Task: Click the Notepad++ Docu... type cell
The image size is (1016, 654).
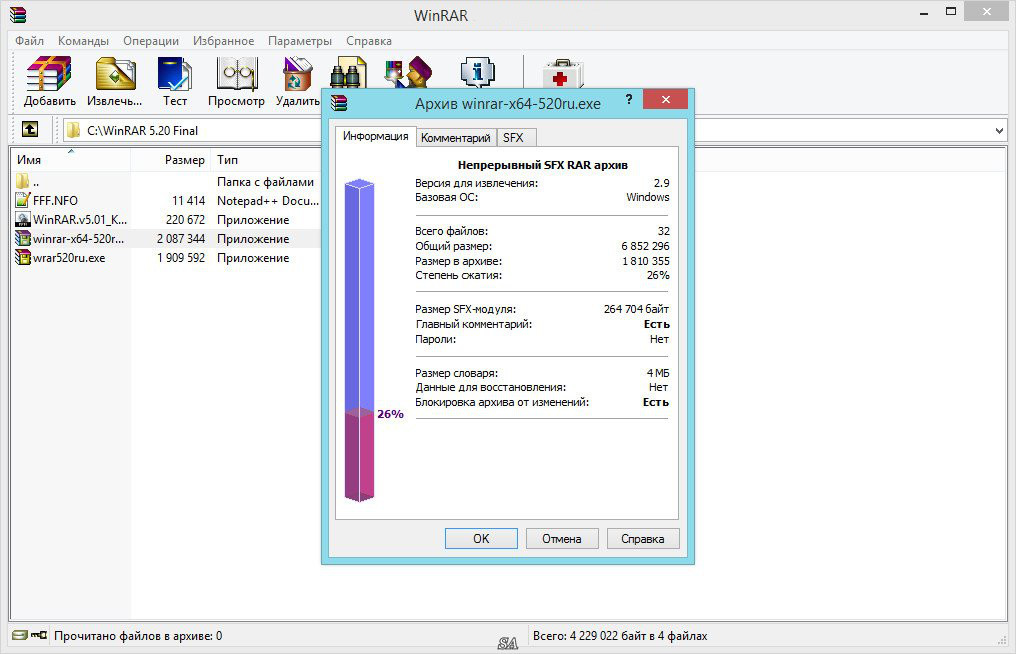Action: [x=268, y=201]
